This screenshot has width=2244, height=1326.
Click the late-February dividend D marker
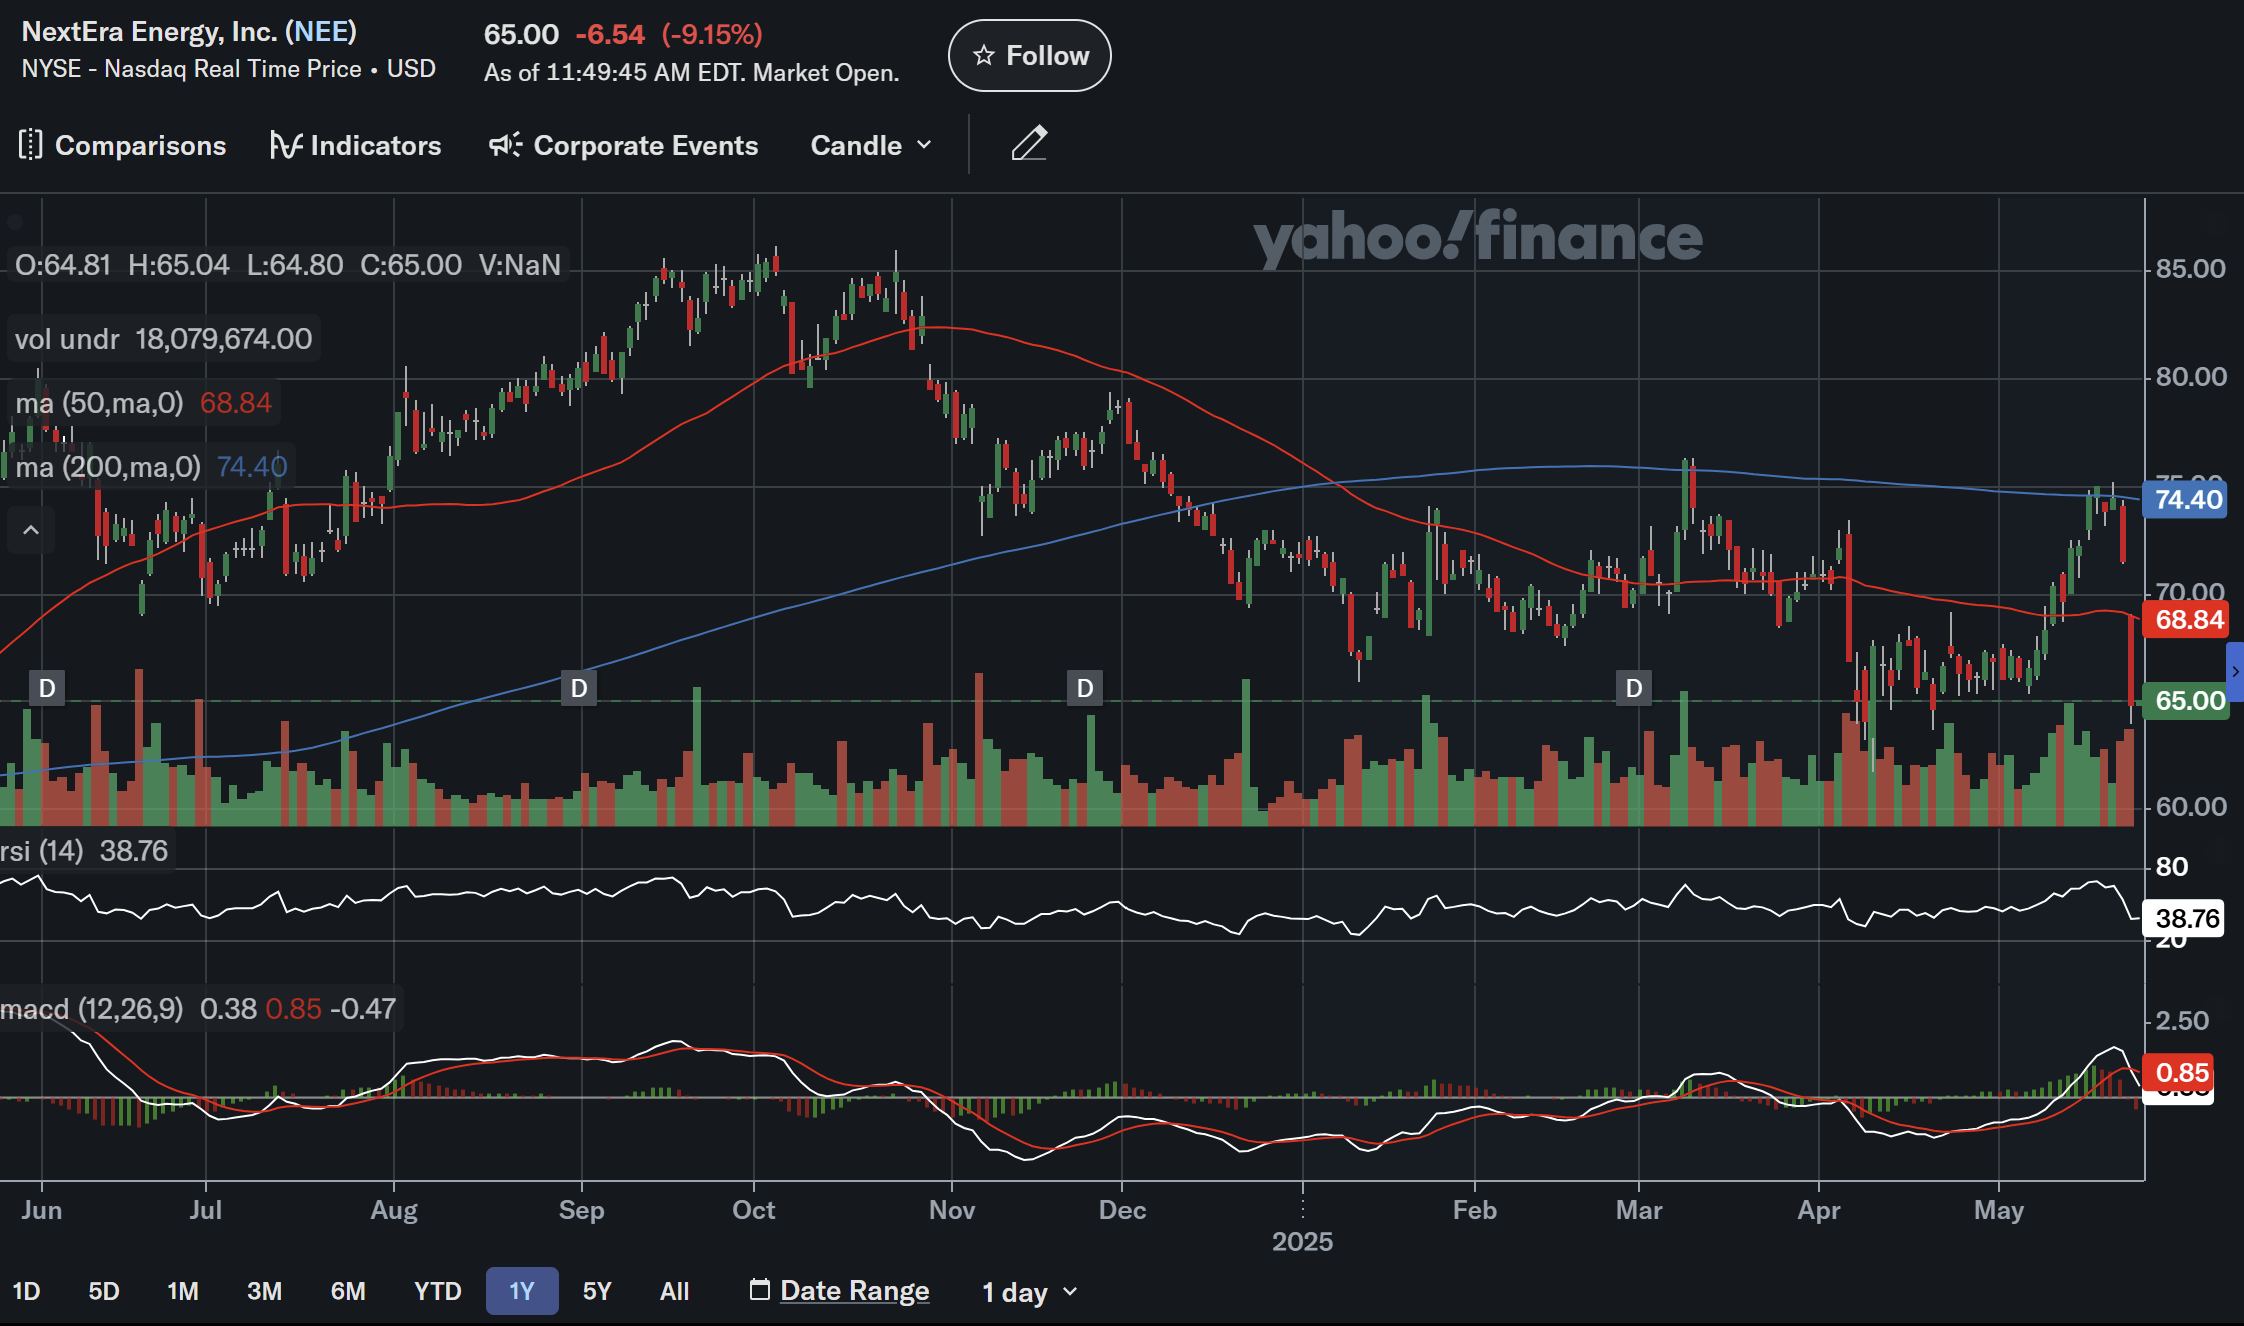tap(1634, 688)
